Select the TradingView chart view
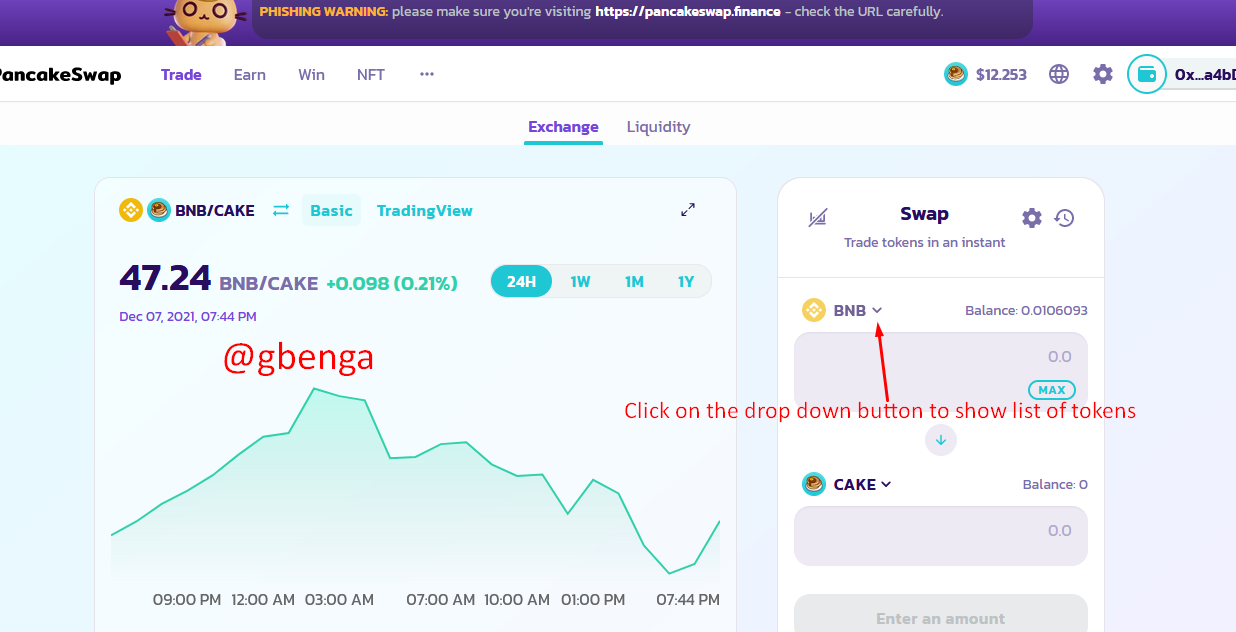Viewport: 1236px width, 632px height. tap(424, 210)
